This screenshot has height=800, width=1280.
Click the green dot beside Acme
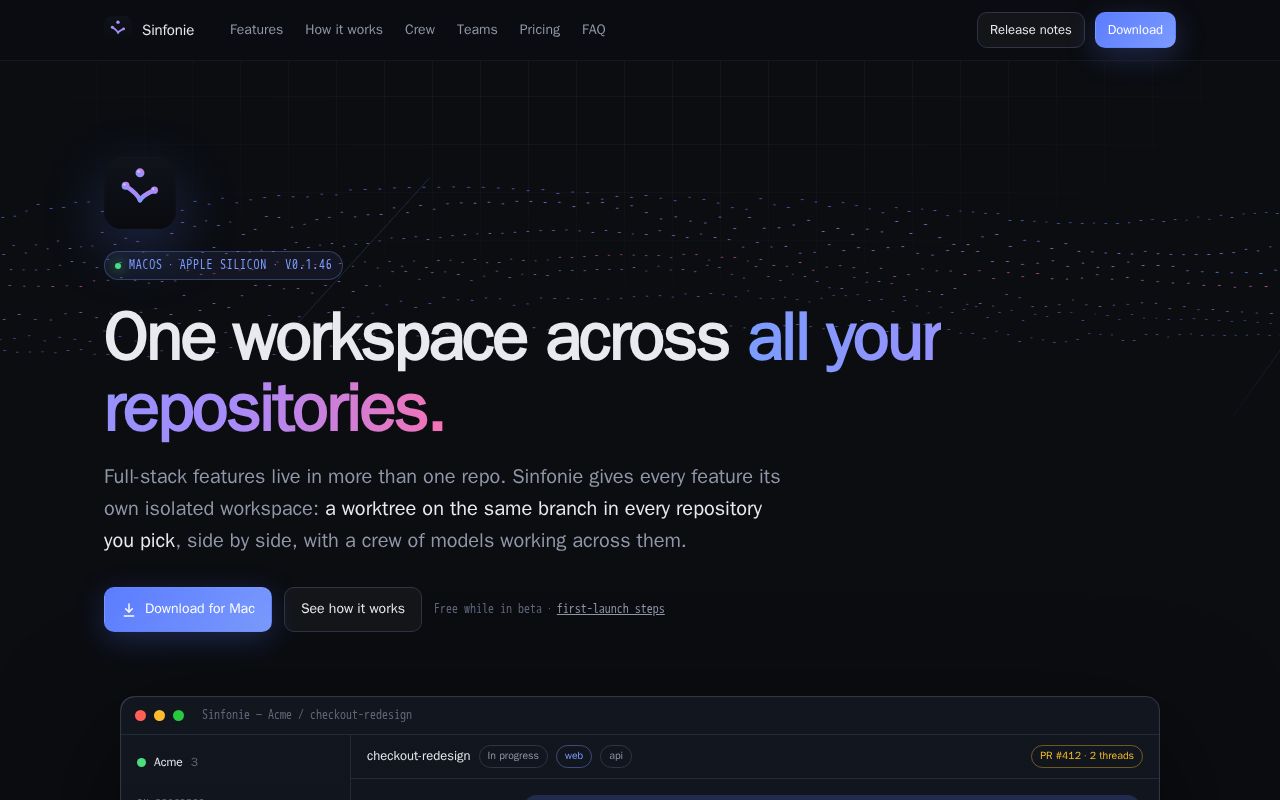coord(141,762)
